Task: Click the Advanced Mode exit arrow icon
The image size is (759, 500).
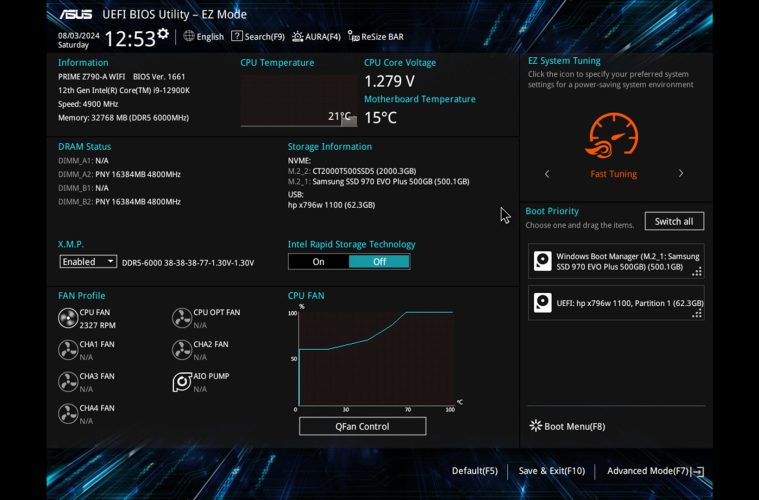Action: (x=698, y=471)
